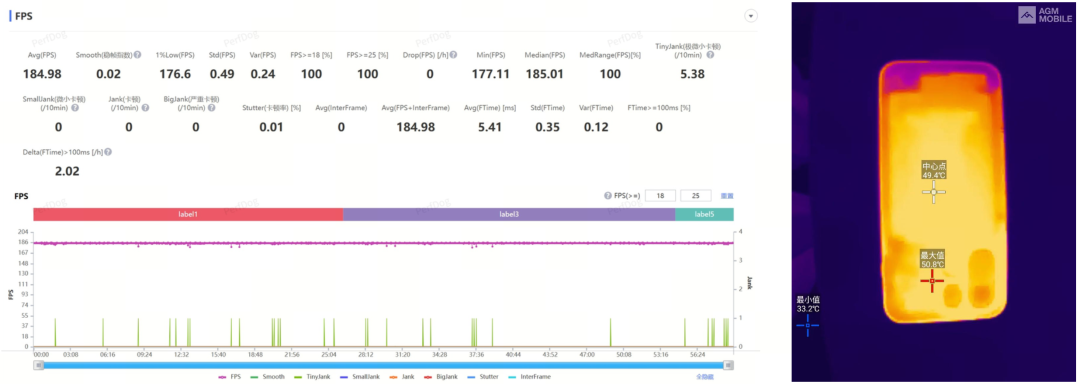
Task: Click the Avg(FTime) value 5.41
Action: tap(490, 127)
